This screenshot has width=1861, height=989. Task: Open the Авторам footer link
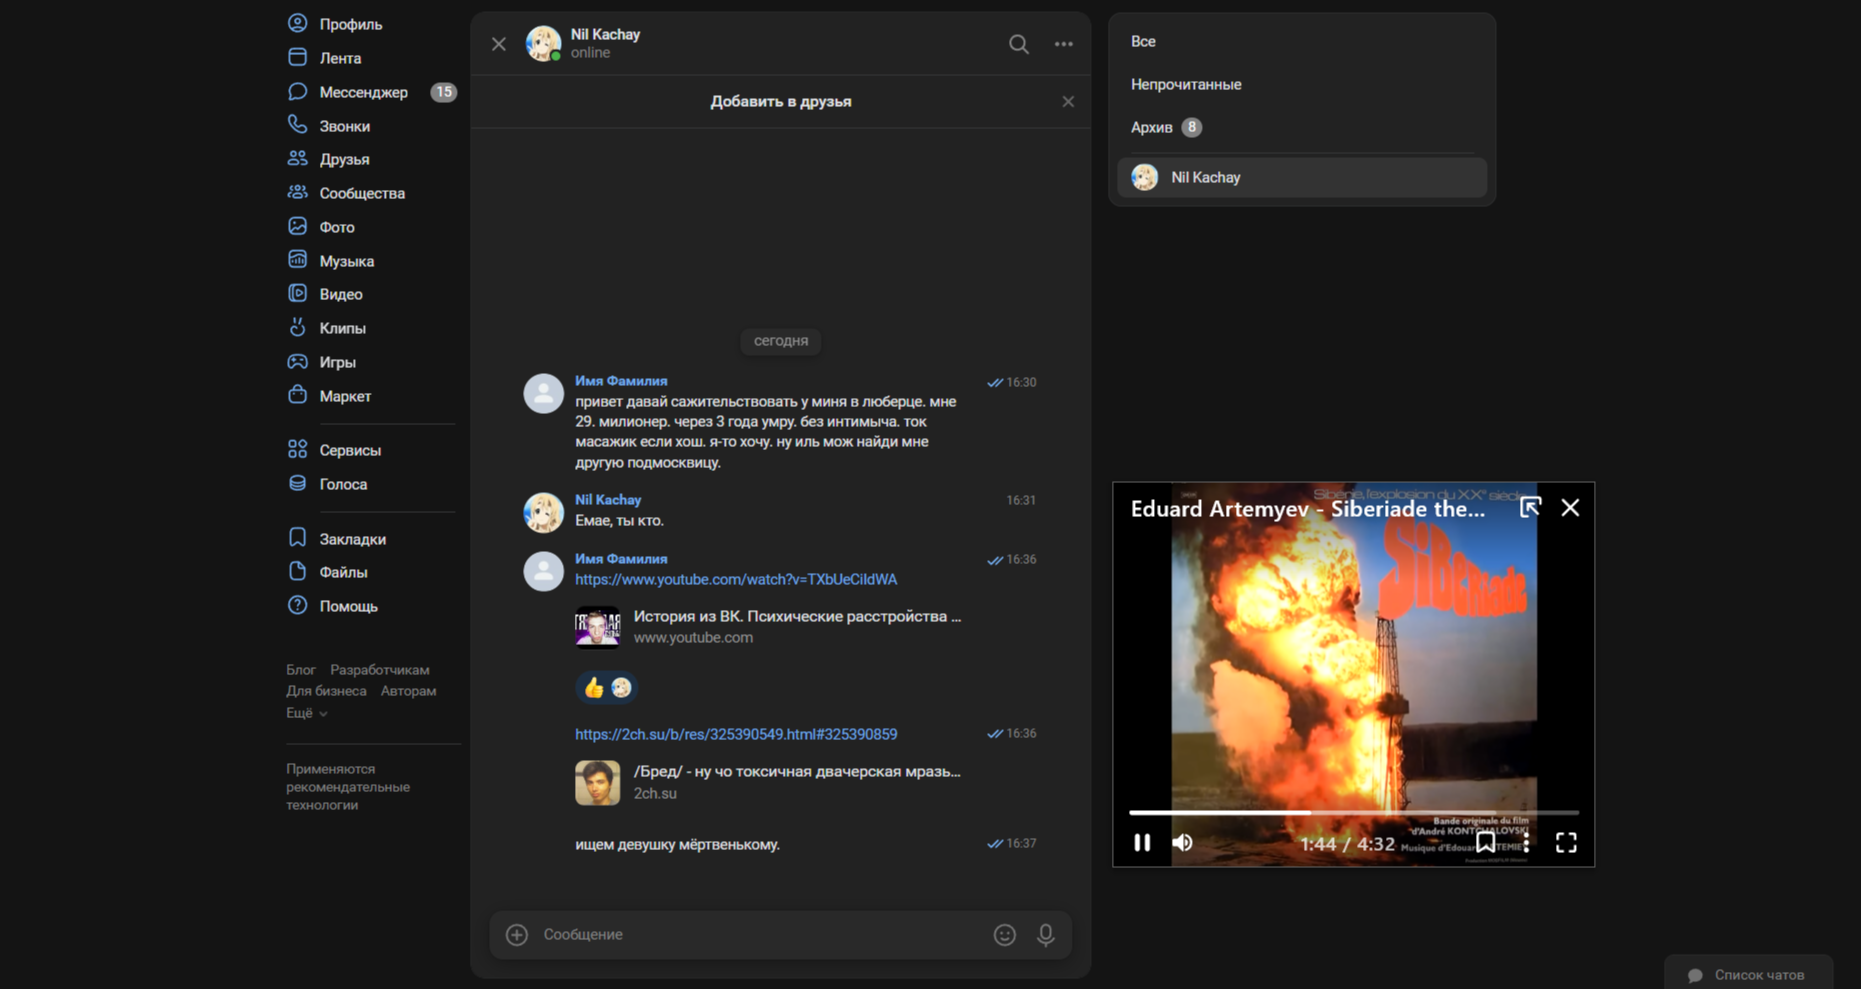pyautogui.click(x=408, y=691)
